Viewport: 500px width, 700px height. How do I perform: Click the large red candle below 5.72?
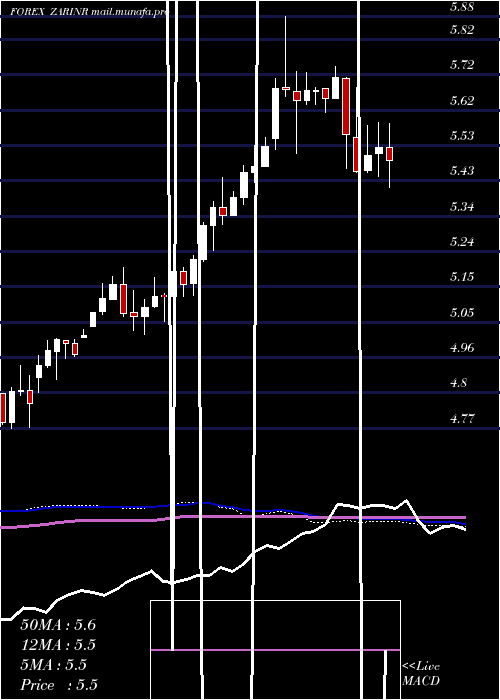346,106
